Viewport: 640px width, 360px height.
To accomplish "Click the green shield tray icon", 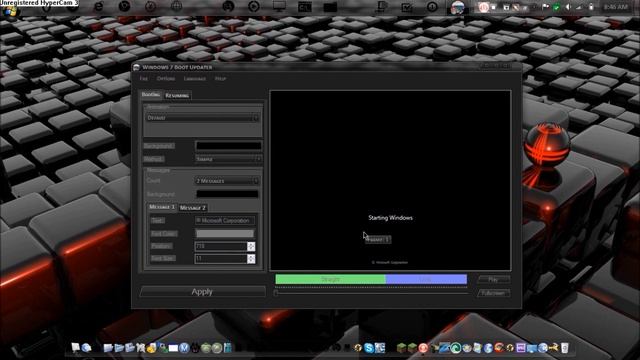I will tap(556, 7).
